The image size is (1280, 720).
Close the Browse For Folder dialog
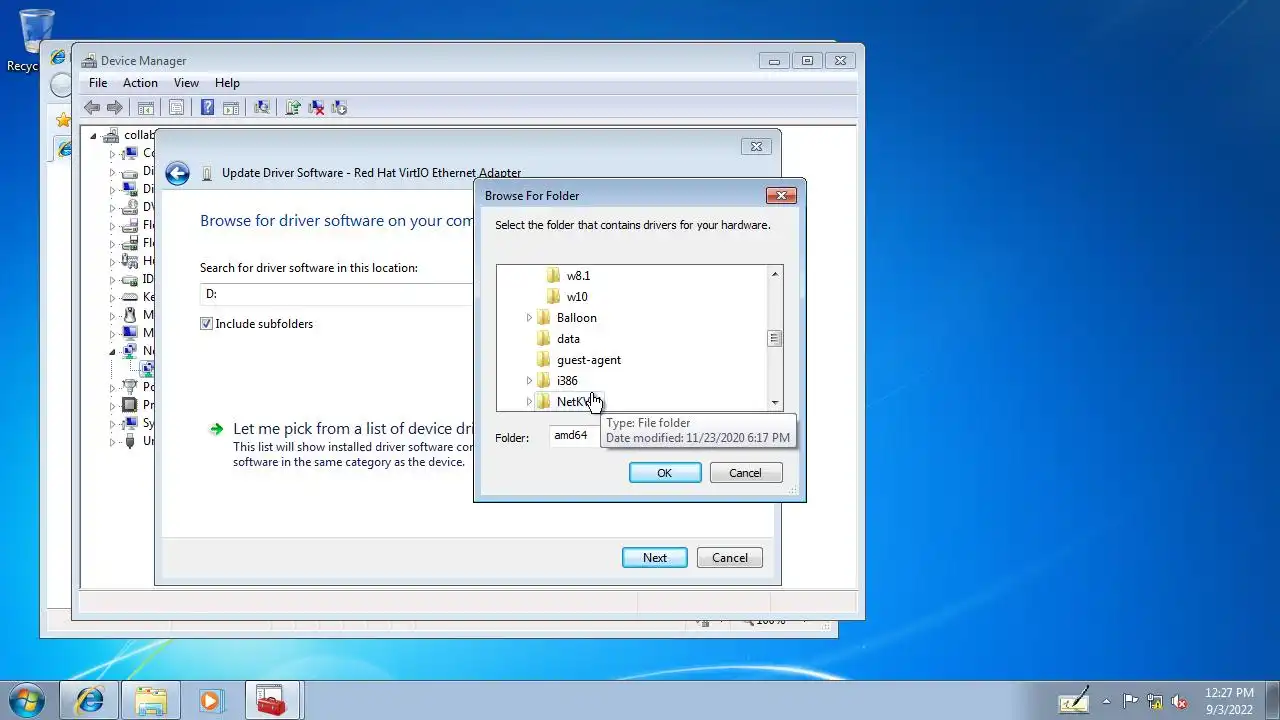781,195
